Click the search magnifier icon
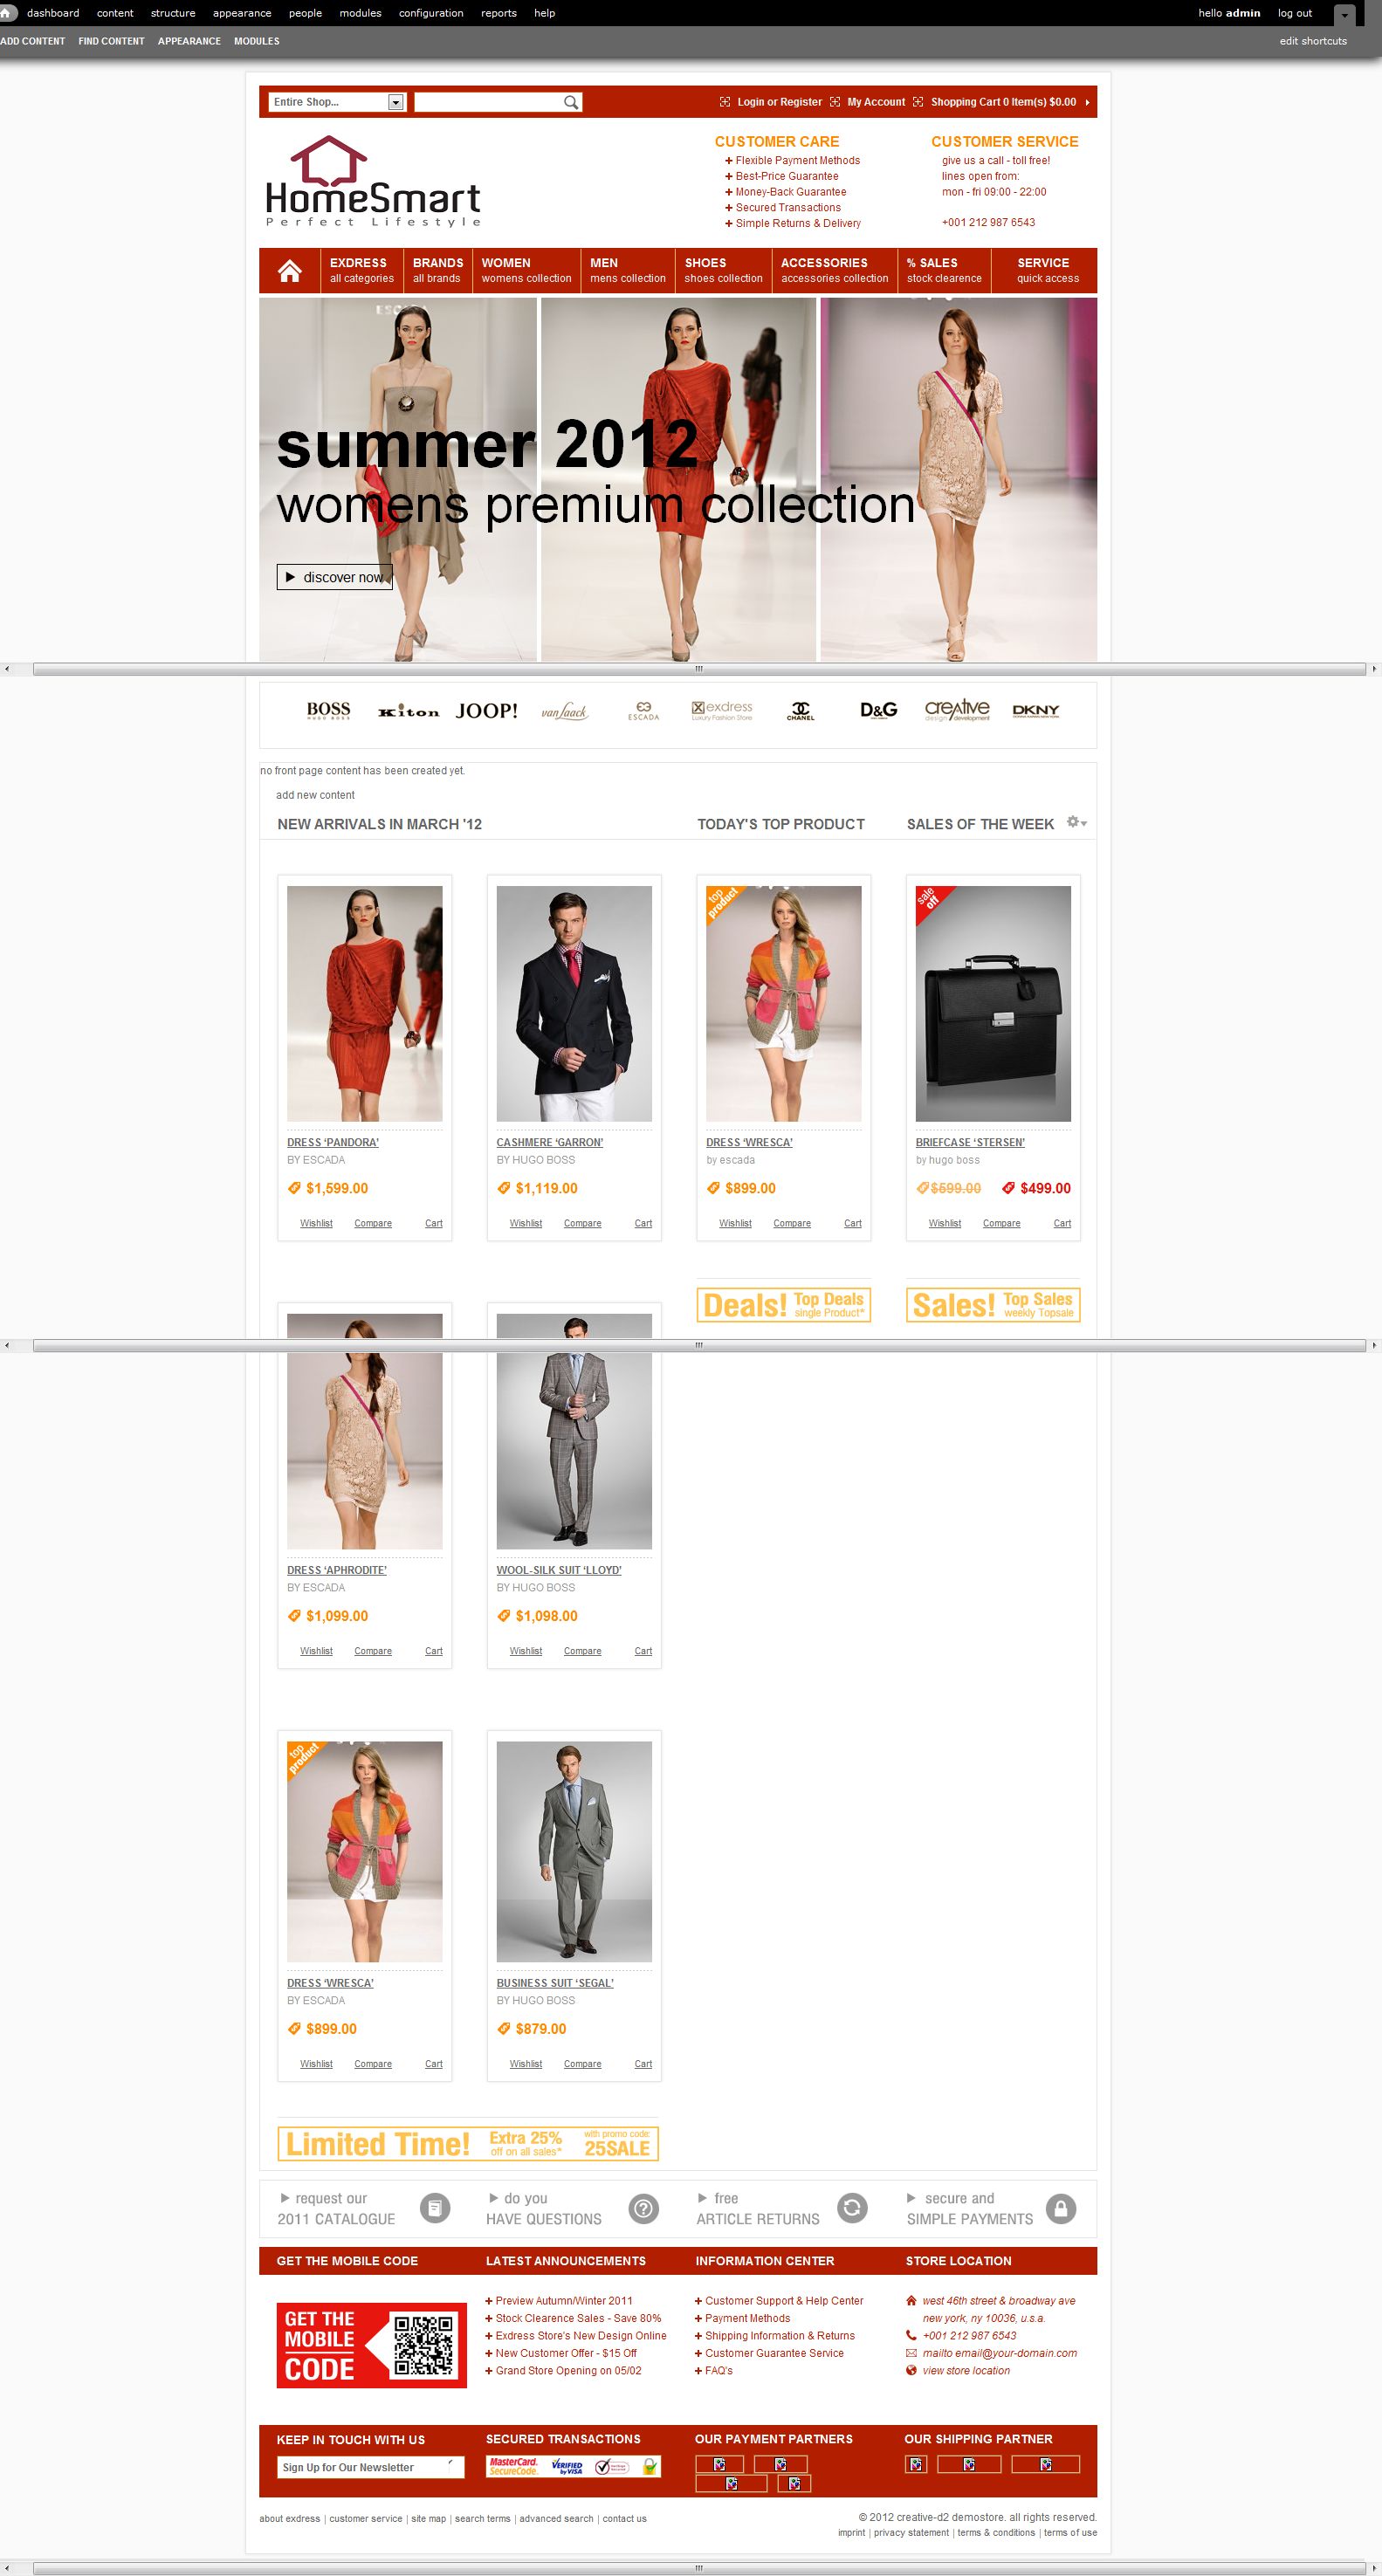This screenshot has height=2576, width=1382. [x=571, y=102]
